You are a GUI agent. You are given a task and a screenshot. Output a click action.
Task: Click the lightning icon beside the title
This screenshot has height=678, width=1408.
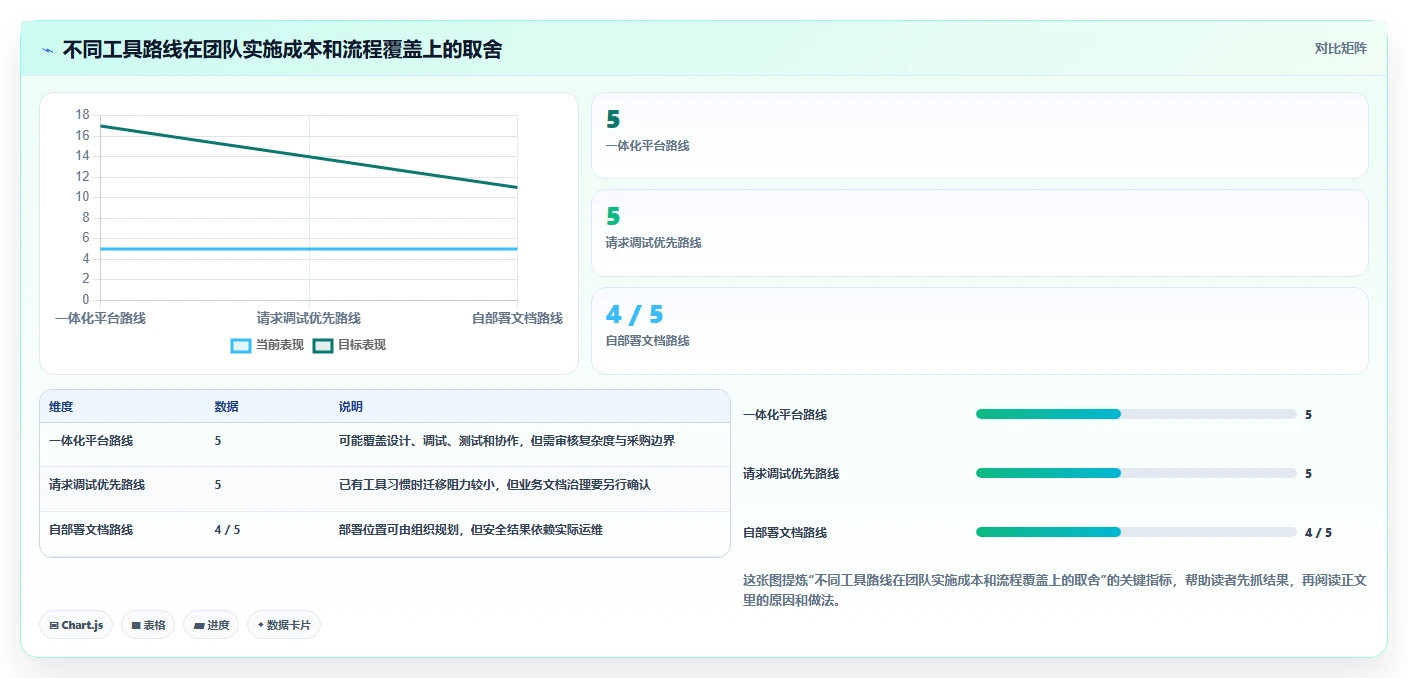click(x=47, y=49)
